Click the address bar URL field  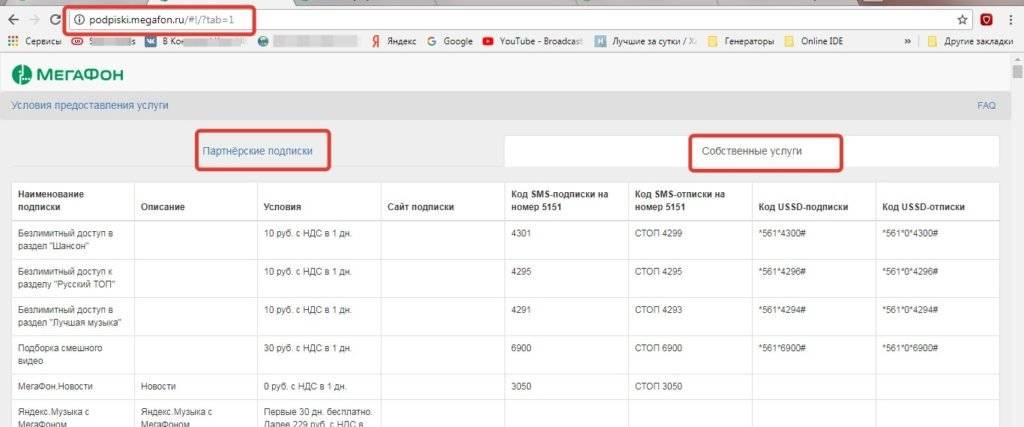click(x=500, y=19)
